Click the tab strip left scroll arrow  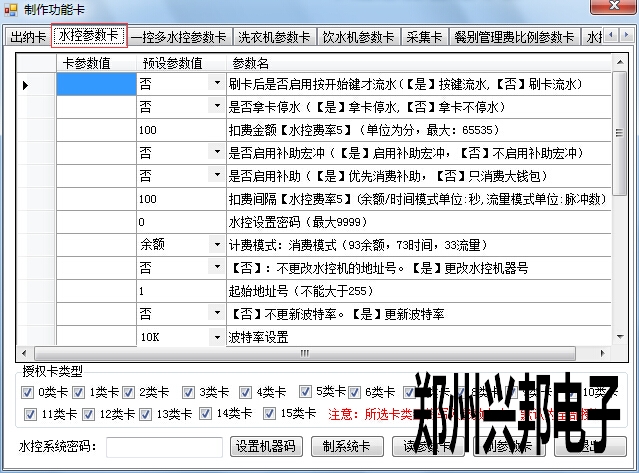click(612, 37)
